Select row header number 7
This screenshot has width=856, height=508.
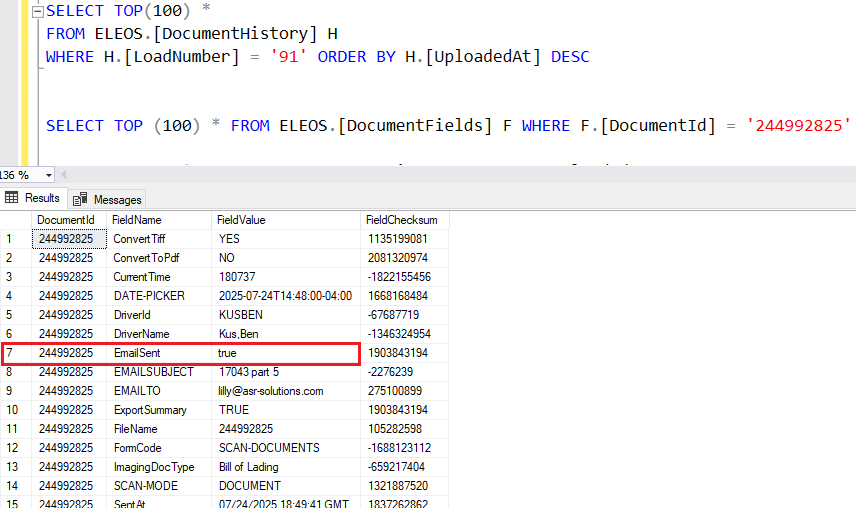pos(16,353)
